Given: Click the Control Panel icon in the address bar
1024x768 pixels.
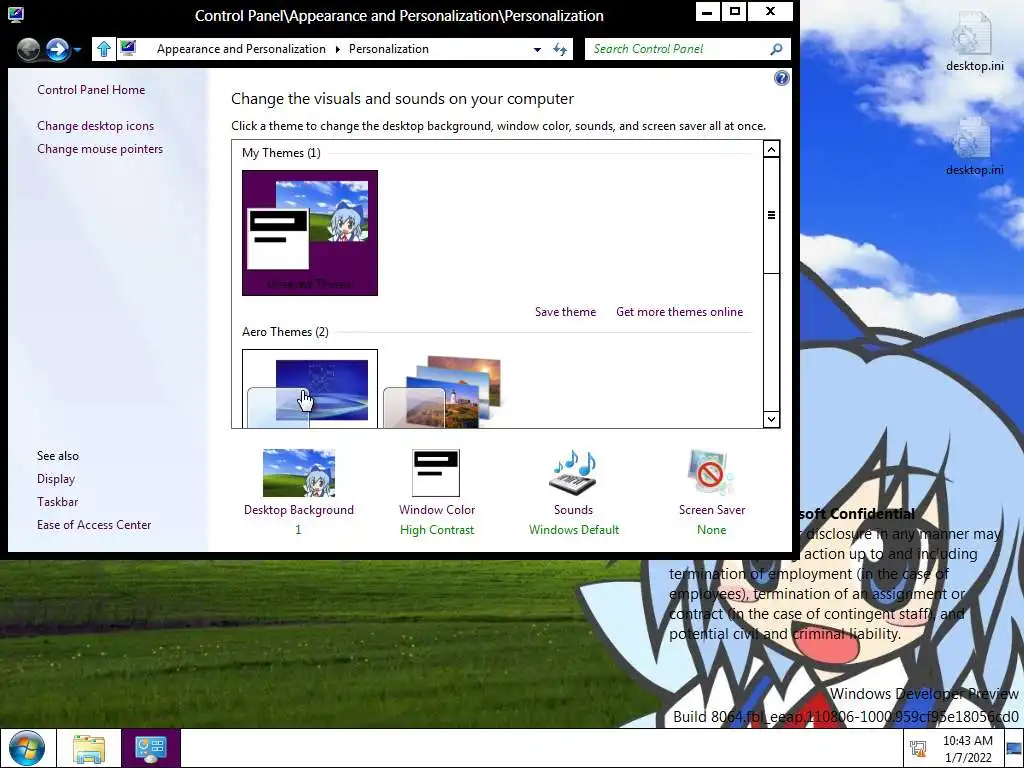Looking at the screenshot, I should point(129,48).
